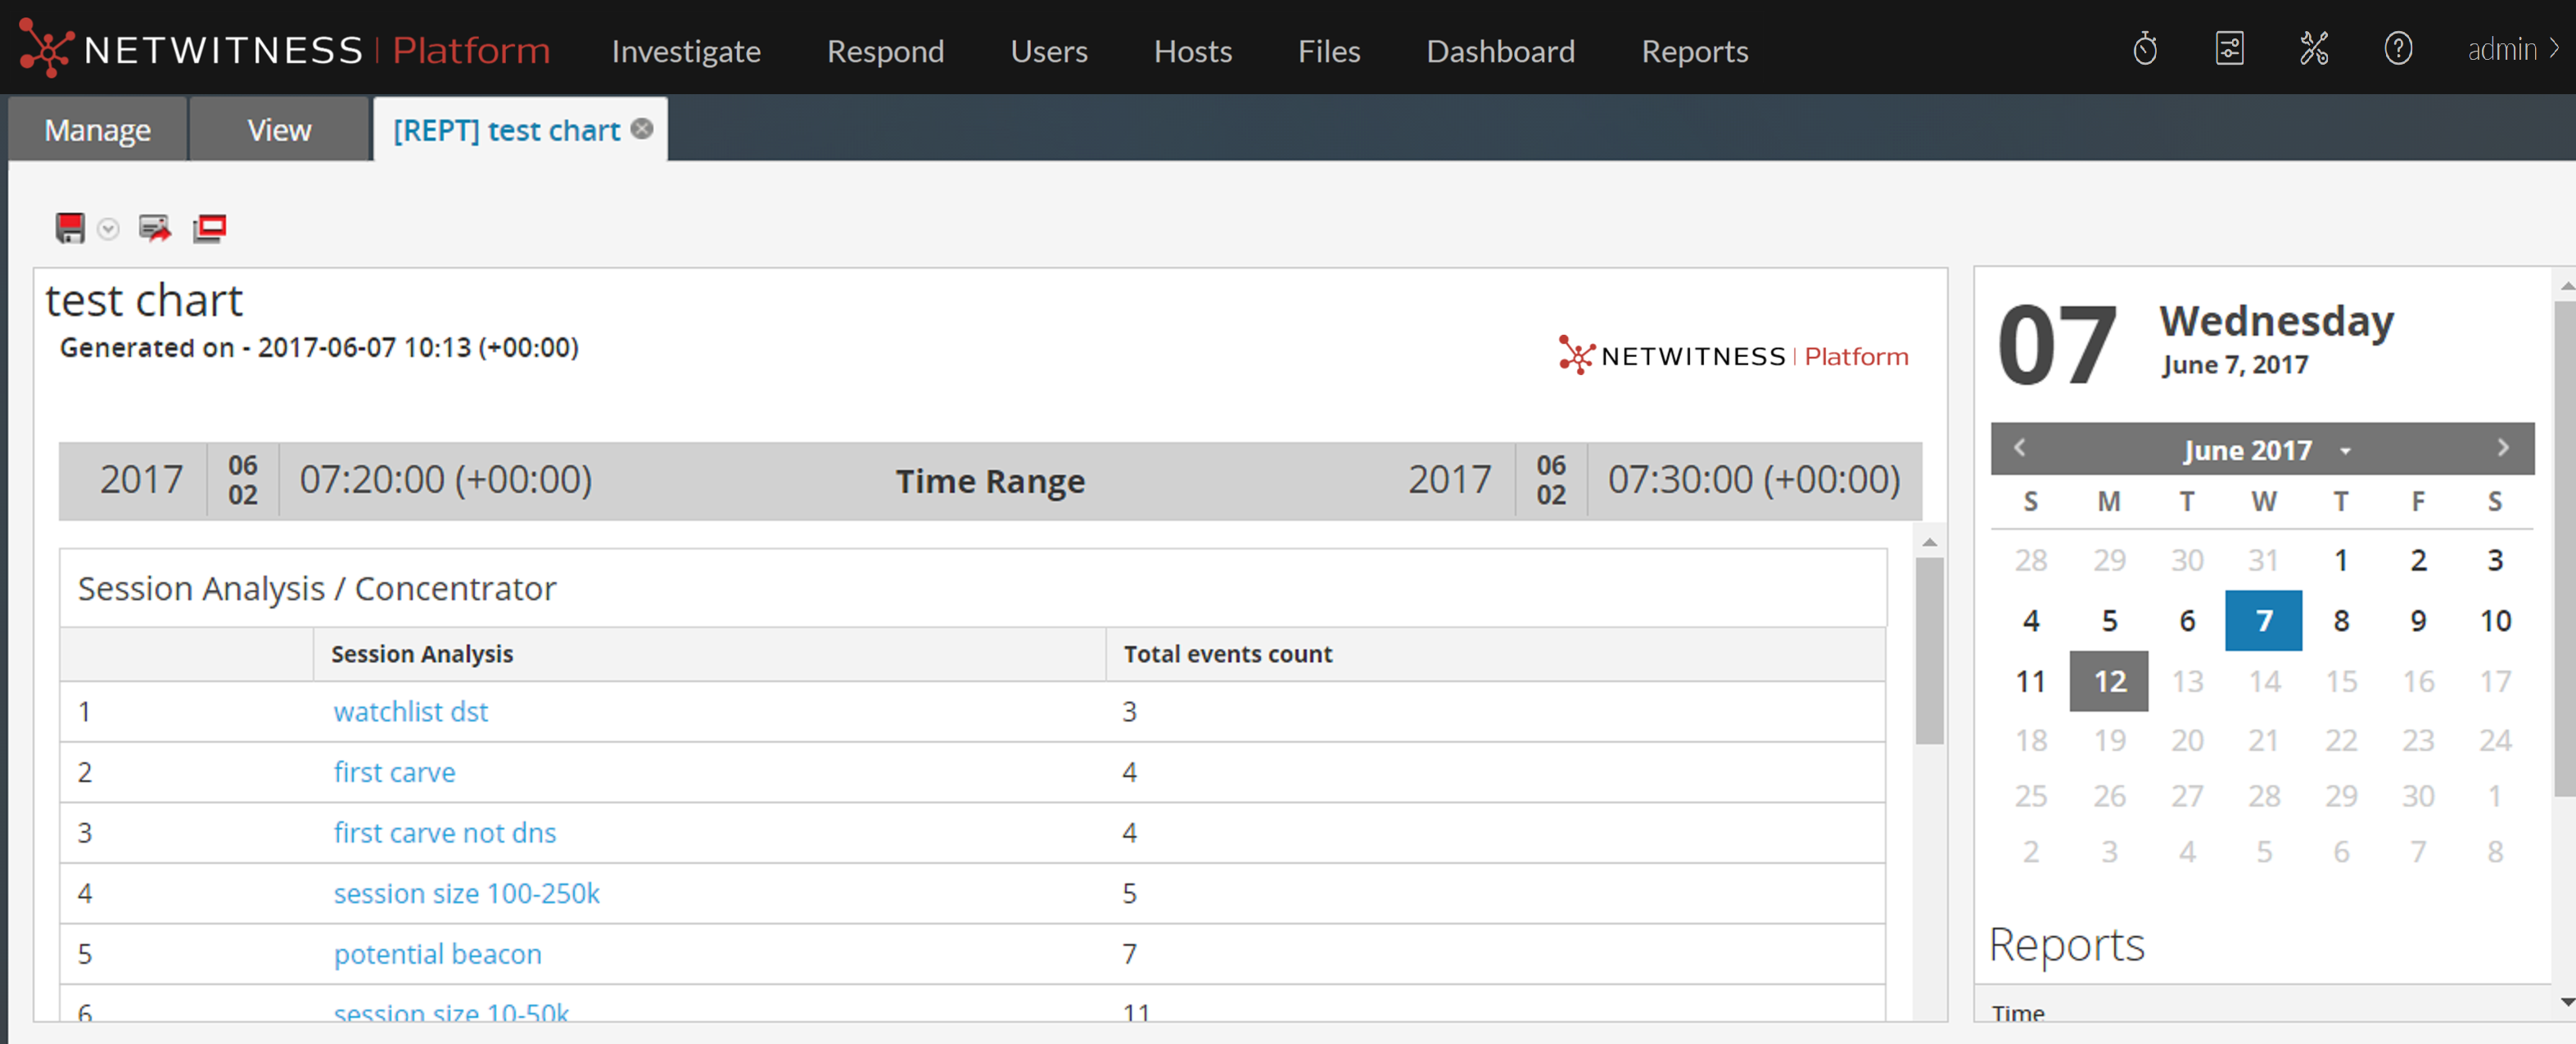The width and height of the screenshot is (2576, 1044).
Task: Select the email report icon
Action: (x=153, y=228)
